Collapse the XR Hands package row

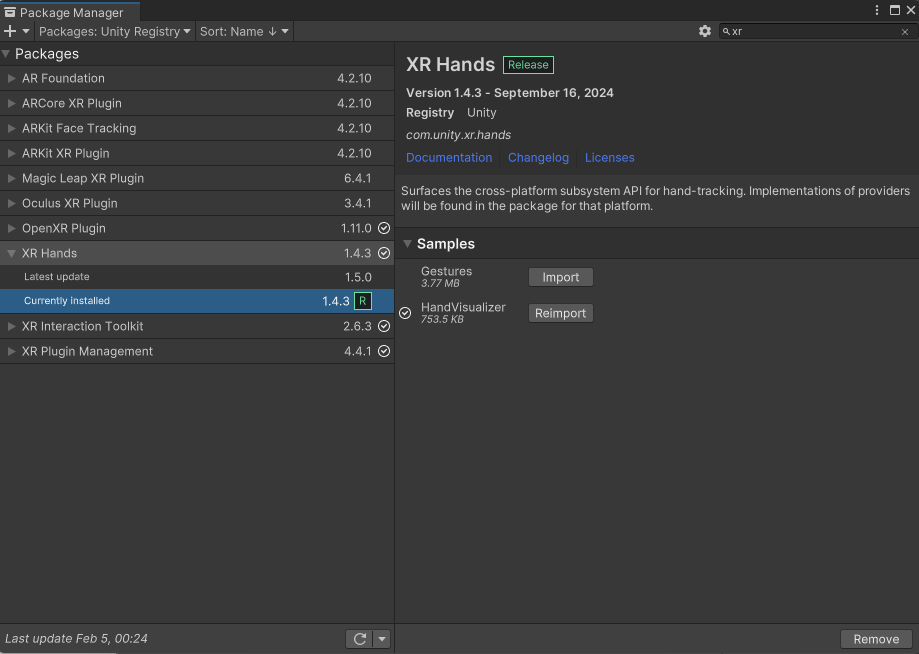pyautogui.click(x=11, y=253)
